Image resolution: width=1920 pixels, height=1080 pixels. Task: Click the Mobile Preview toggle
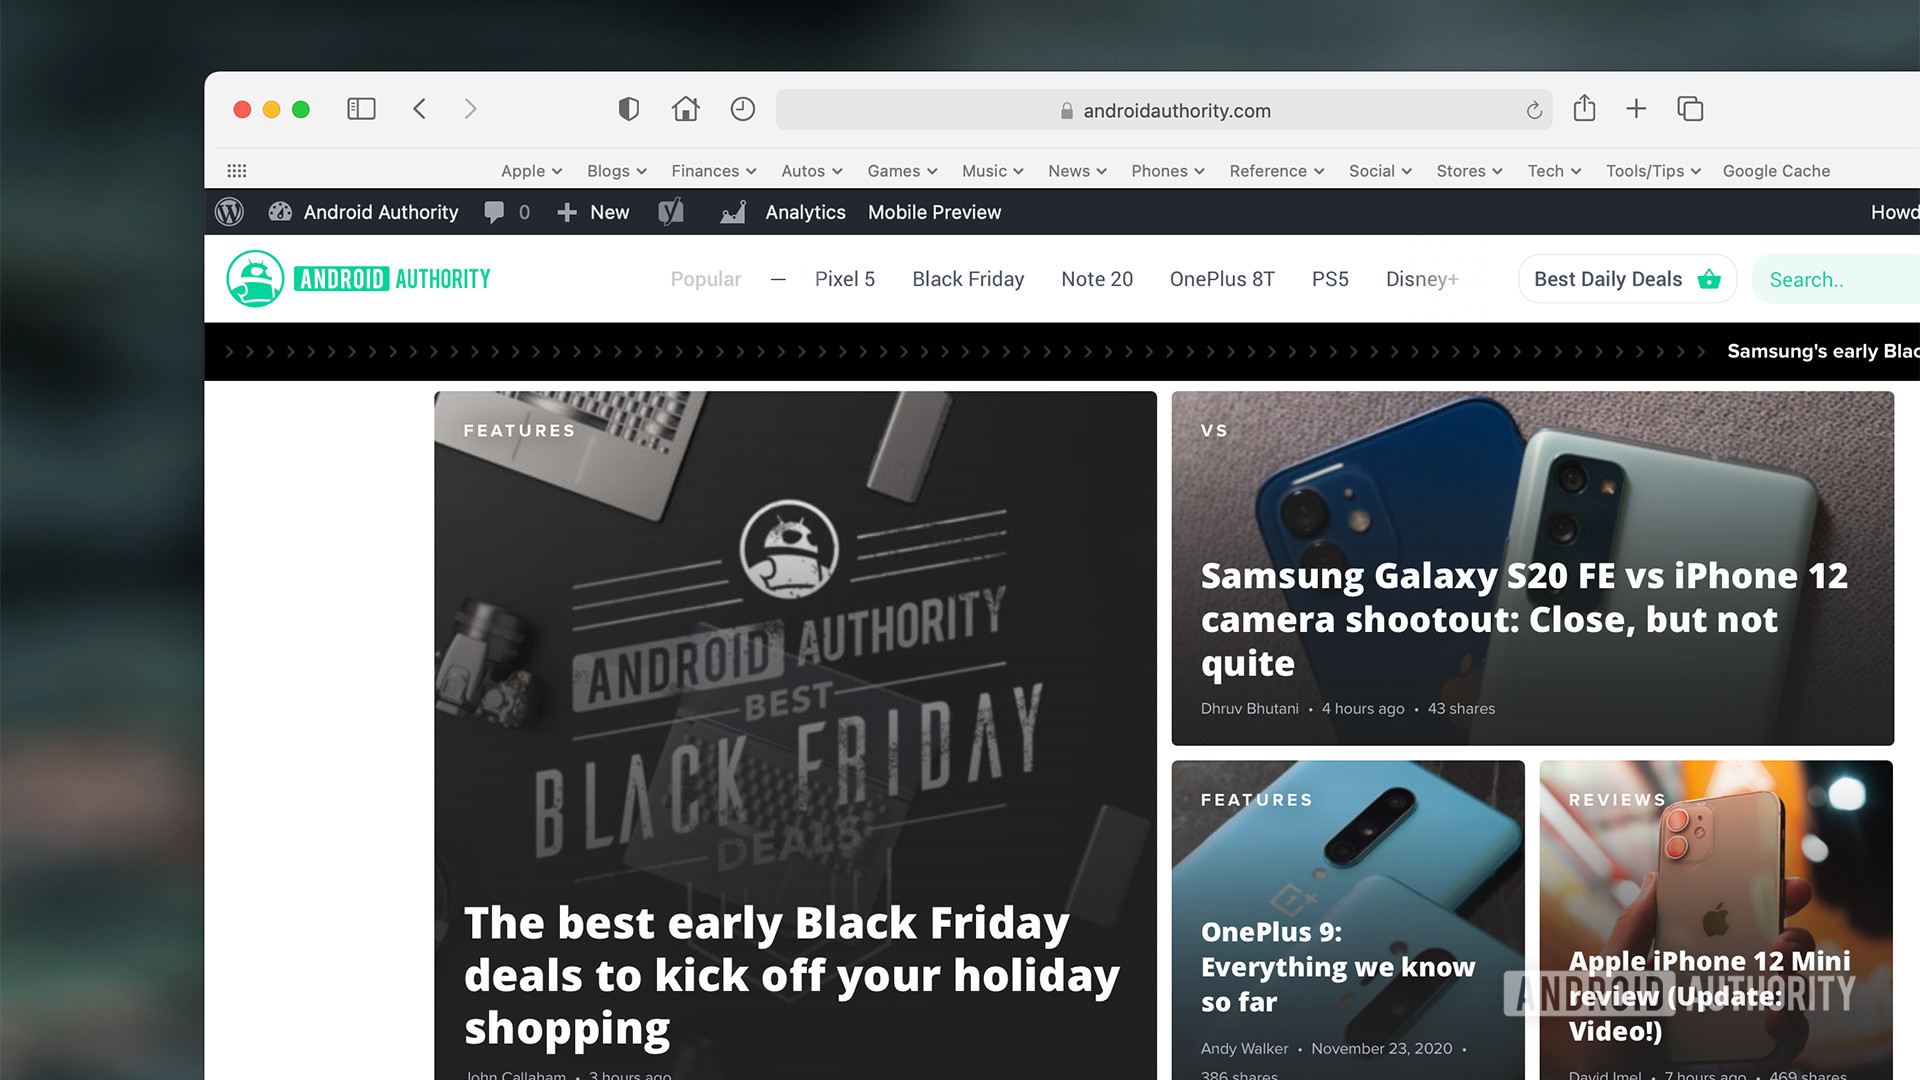point(935,212)
